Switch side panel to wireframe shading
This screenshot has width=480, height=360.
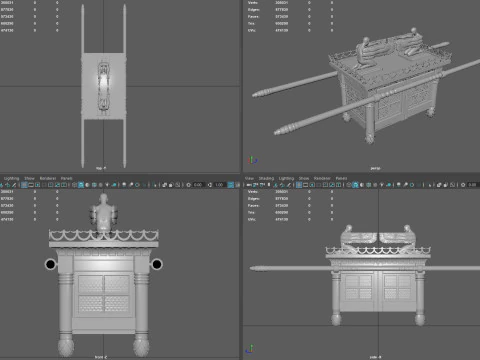[349, 185]
